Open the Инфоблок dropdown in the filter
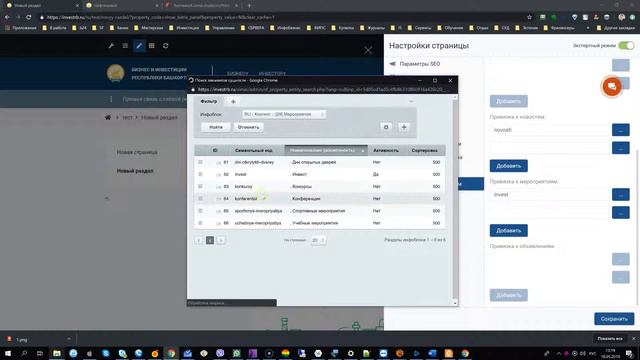The image size is (640, 360). click(284, 114)
